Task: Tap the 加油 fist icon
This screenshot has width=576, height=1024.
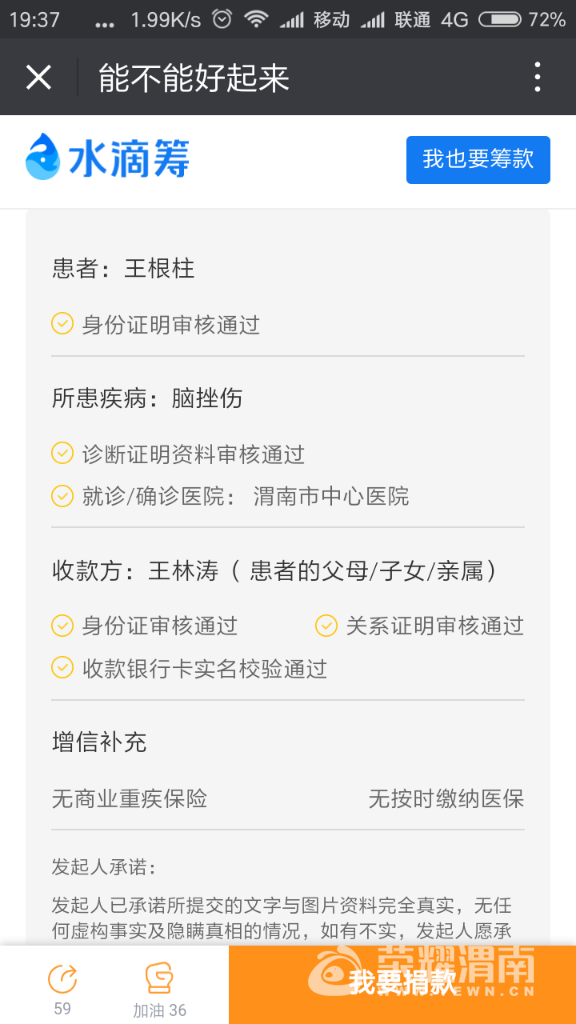Action: point(159,979)
